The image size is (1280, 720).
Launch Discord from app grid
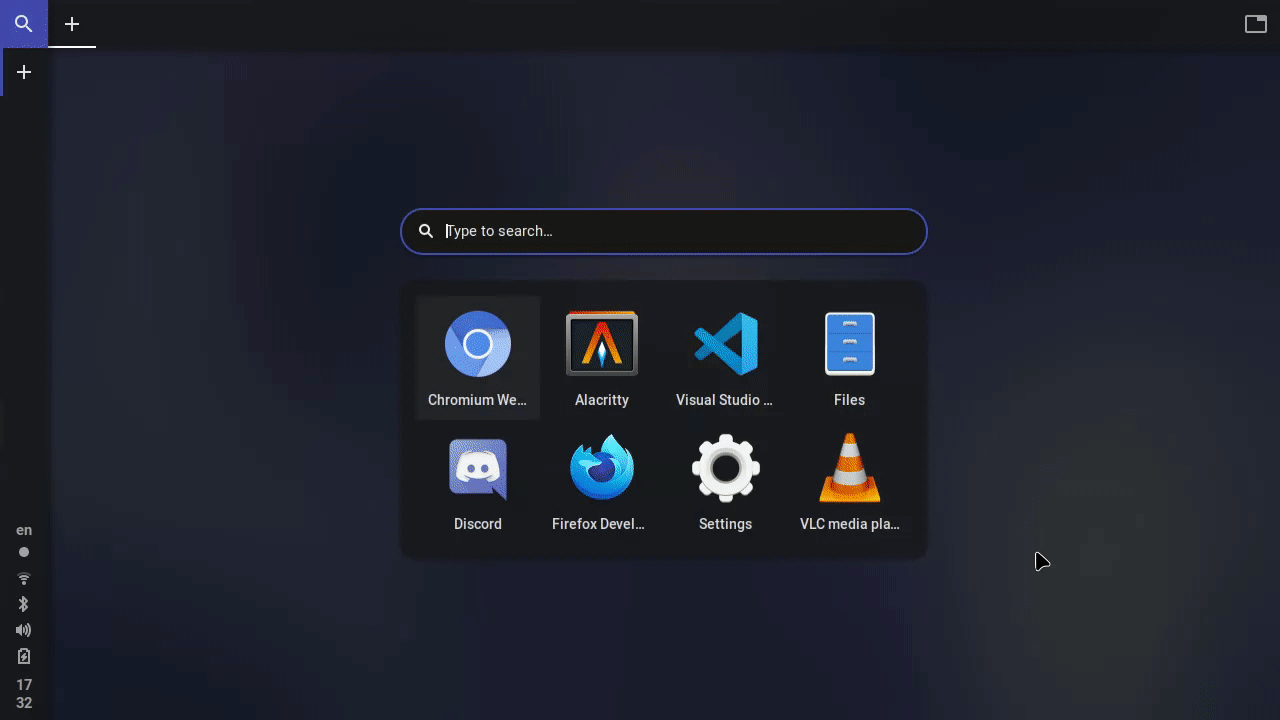coord(478,482)
